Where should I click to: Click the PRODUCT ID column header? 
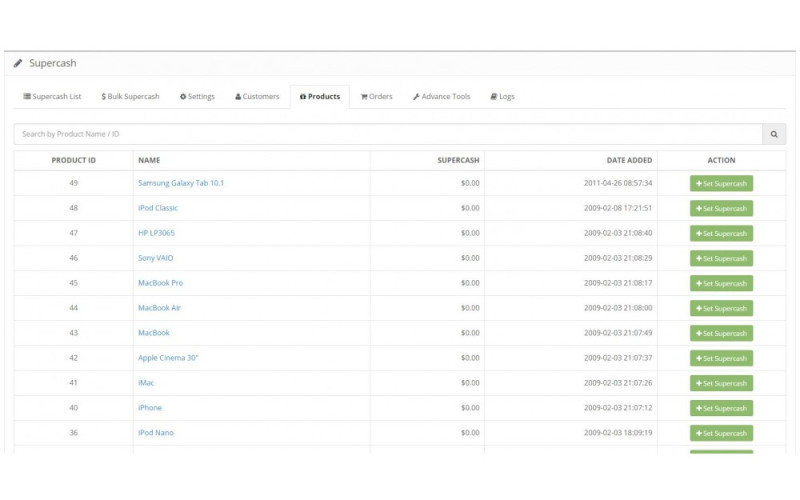click(x=73, y=161)
